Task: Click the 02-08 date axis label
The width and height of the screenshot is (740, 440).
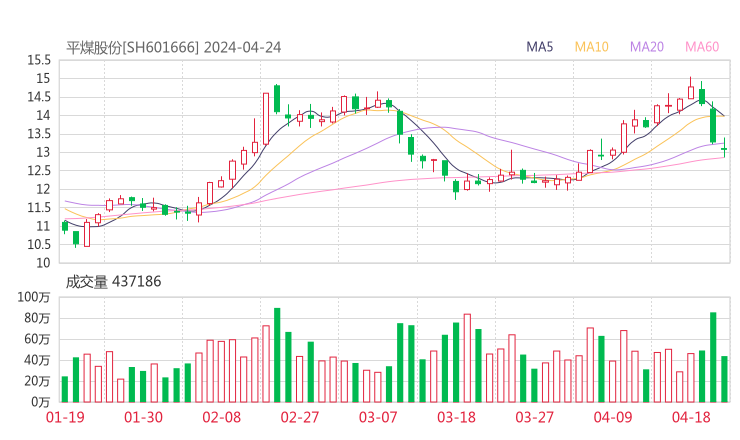Action: click(x=221, y=417)
